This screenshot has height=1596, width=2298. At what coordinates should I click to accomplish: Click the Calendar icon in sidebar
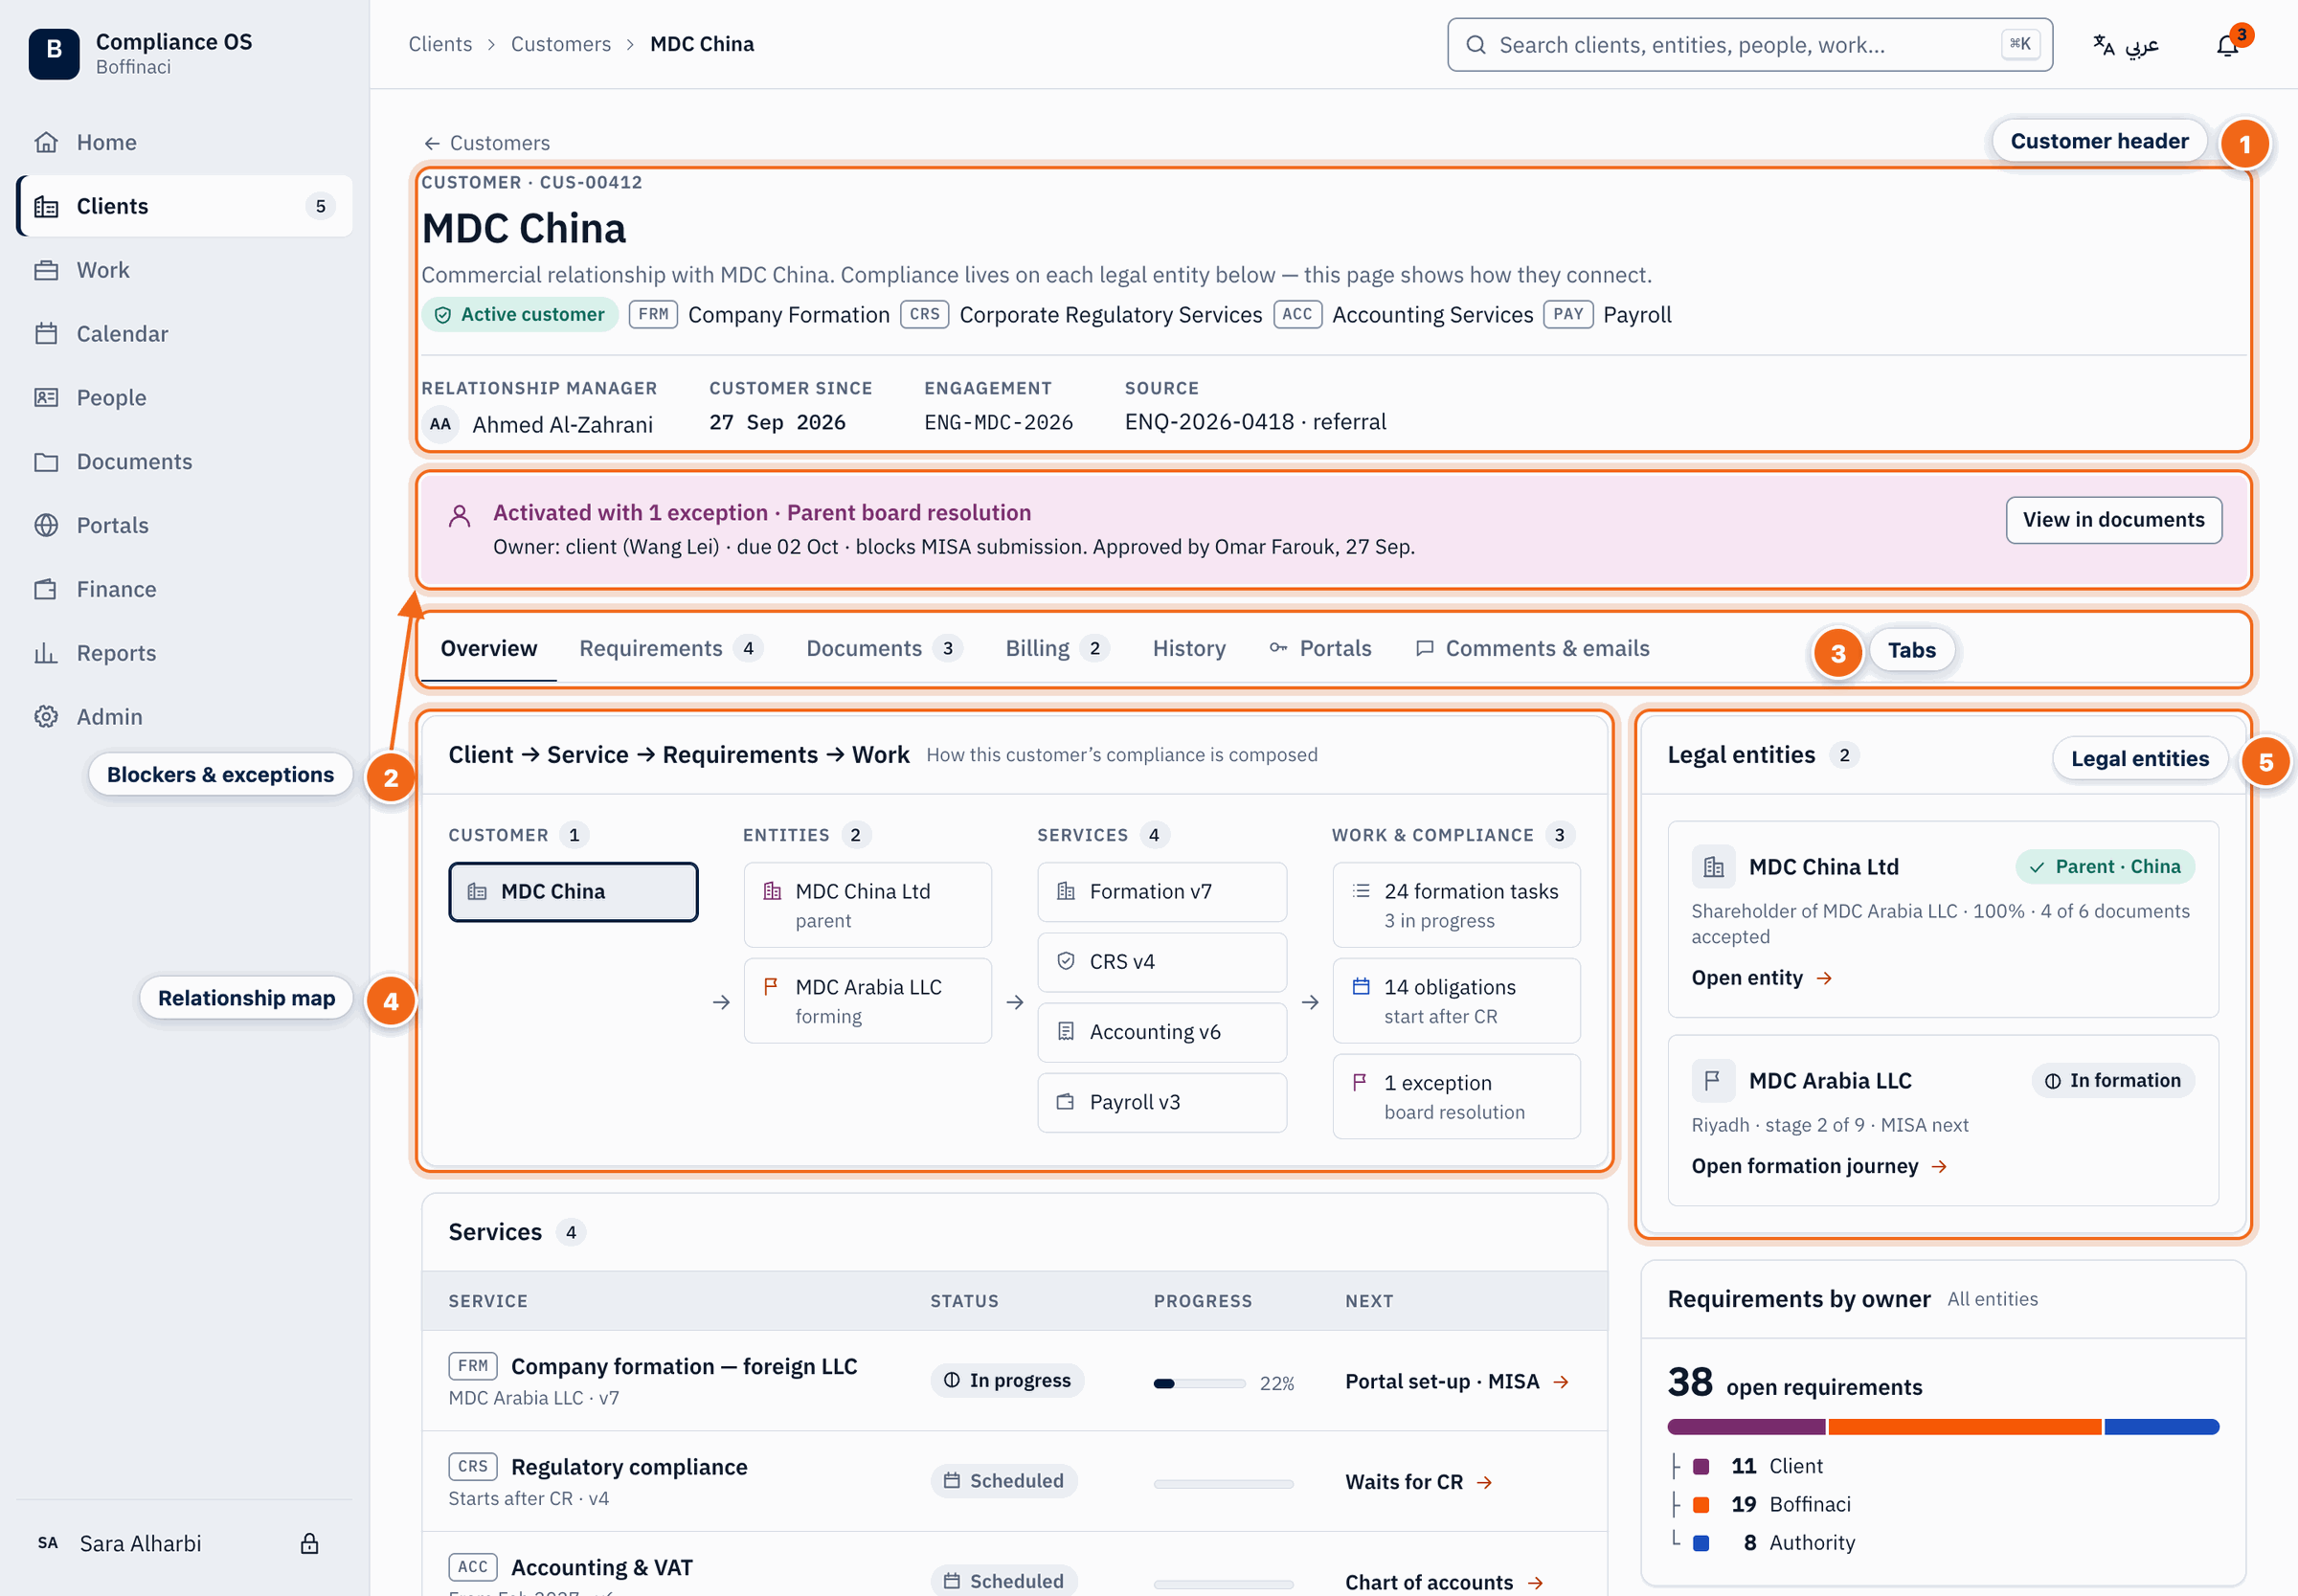(46, 334)
